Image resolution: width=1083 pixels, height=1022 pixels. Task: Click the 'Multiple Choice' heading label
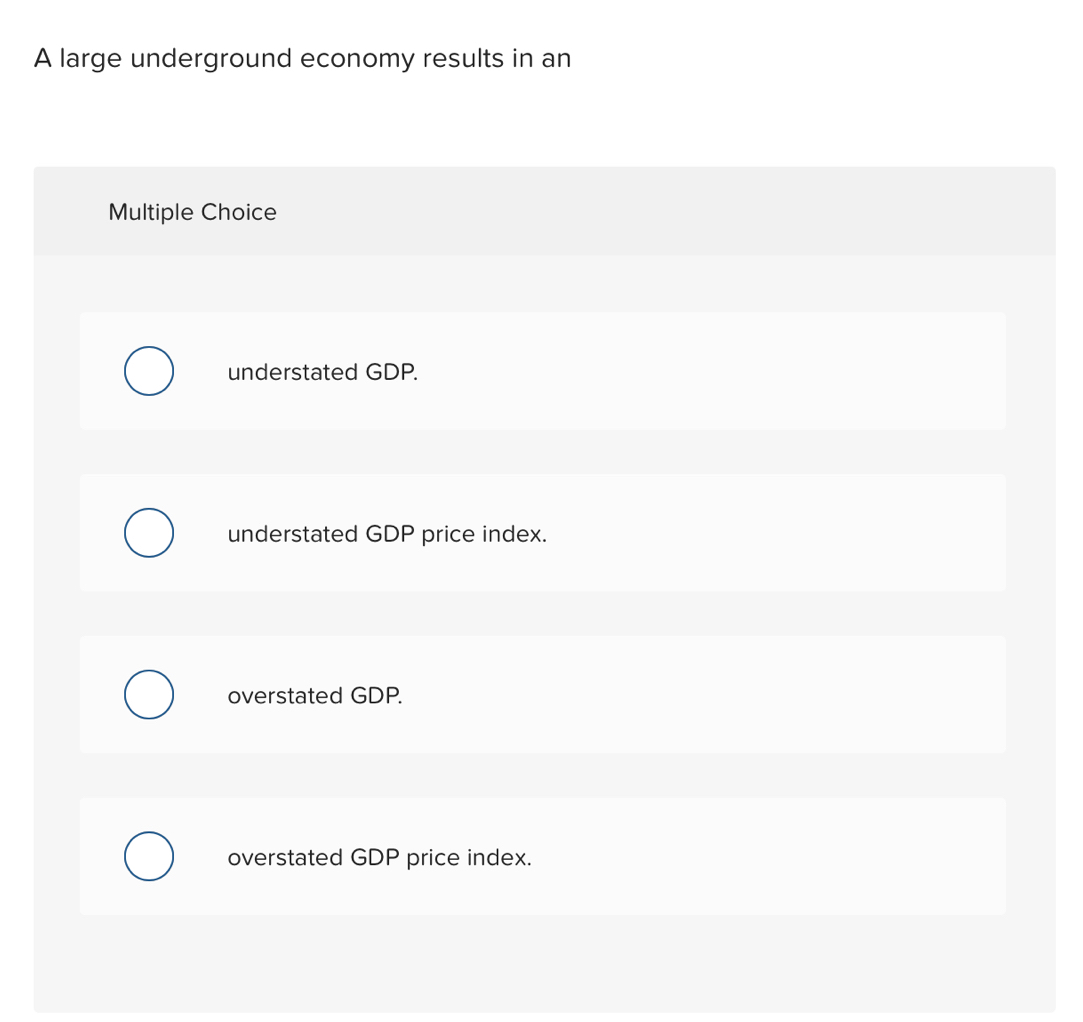pos(192,212)
